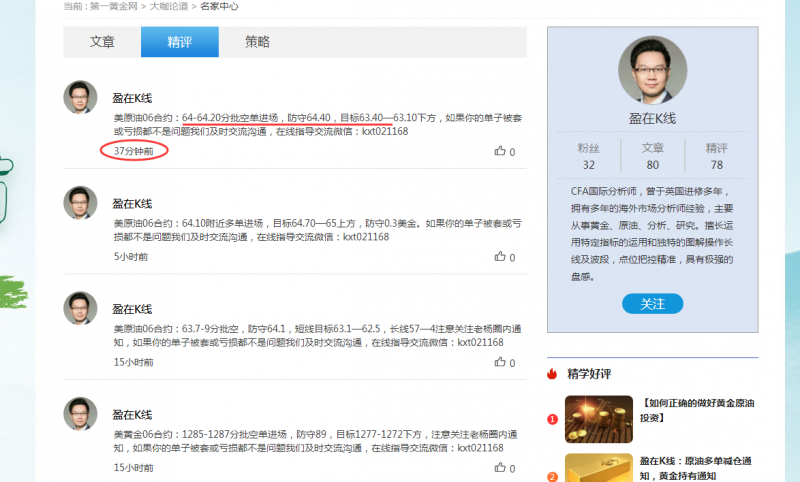Open article 如何正确的做好黄金原油投资
This screenshot has height=482, width=800.
tap(697, 410)
